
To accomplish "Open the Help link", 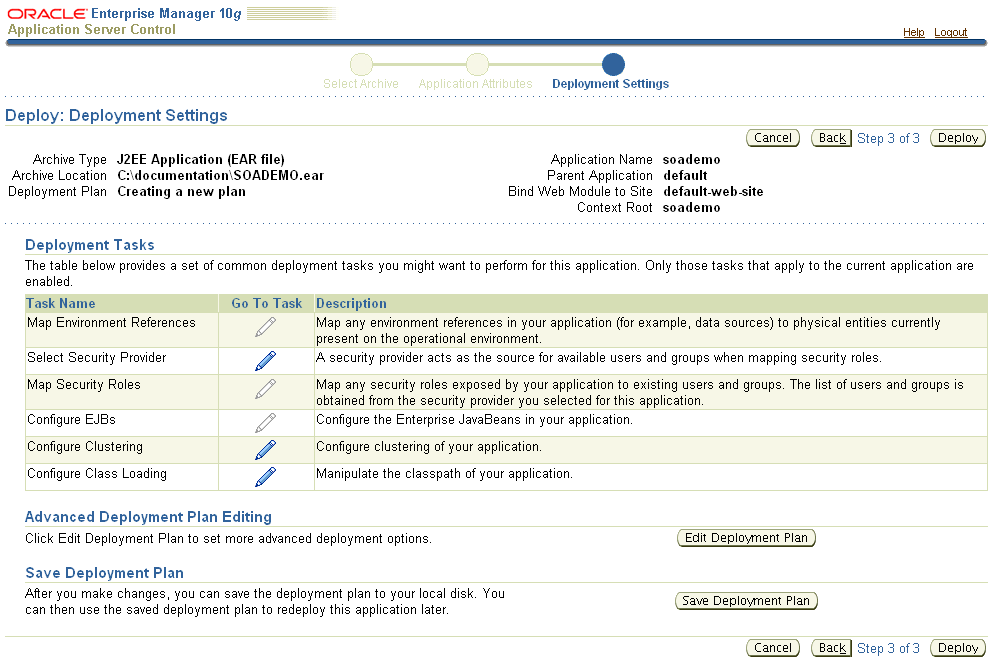I will (914, 32).
